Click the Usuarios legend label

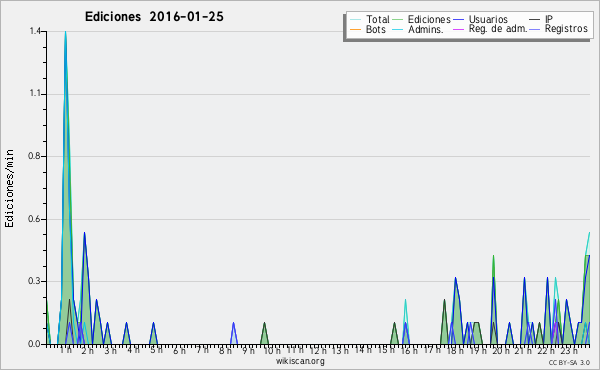[488, 19]
